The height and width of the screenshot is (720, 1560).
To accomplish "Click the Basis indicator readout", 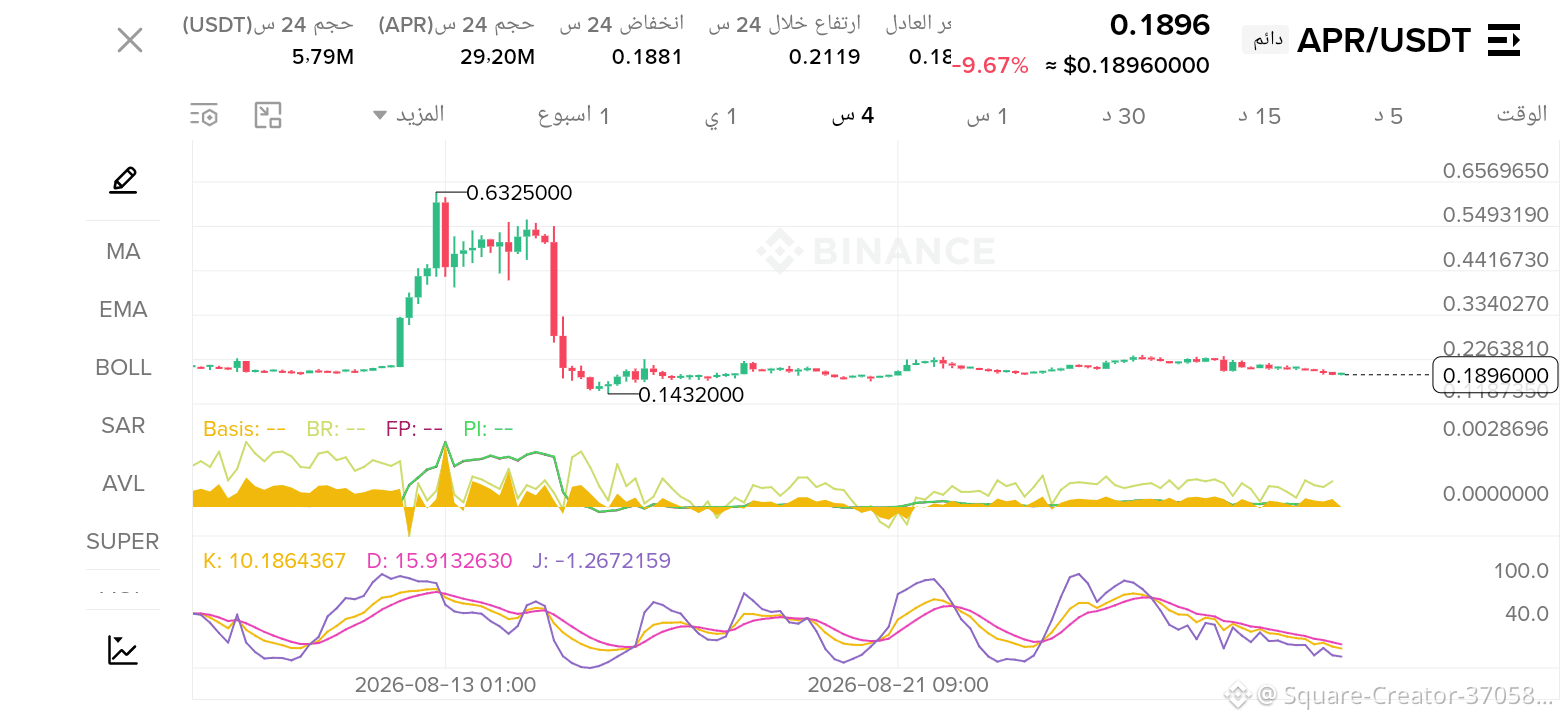I will point(244,430).
